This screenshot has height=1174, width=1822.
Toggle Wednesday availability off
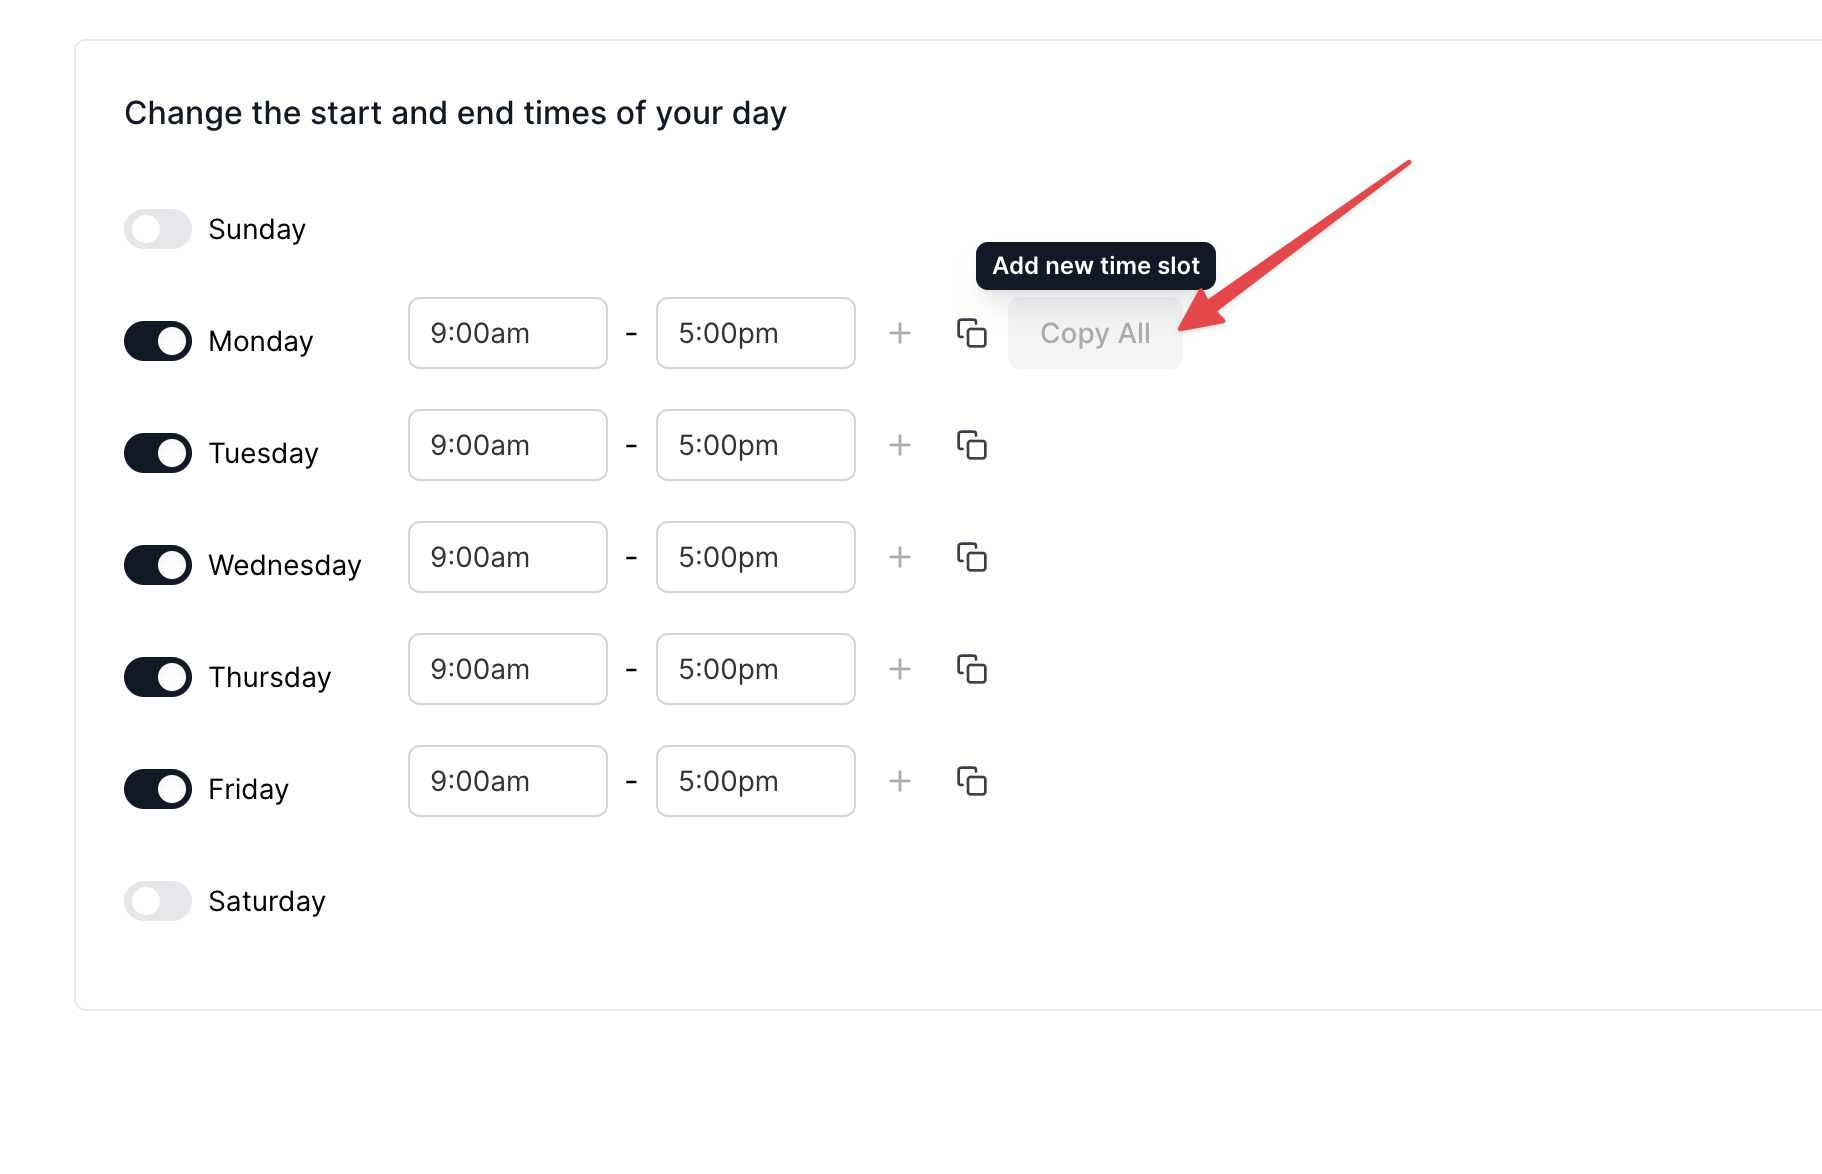(x=157, y=565)
